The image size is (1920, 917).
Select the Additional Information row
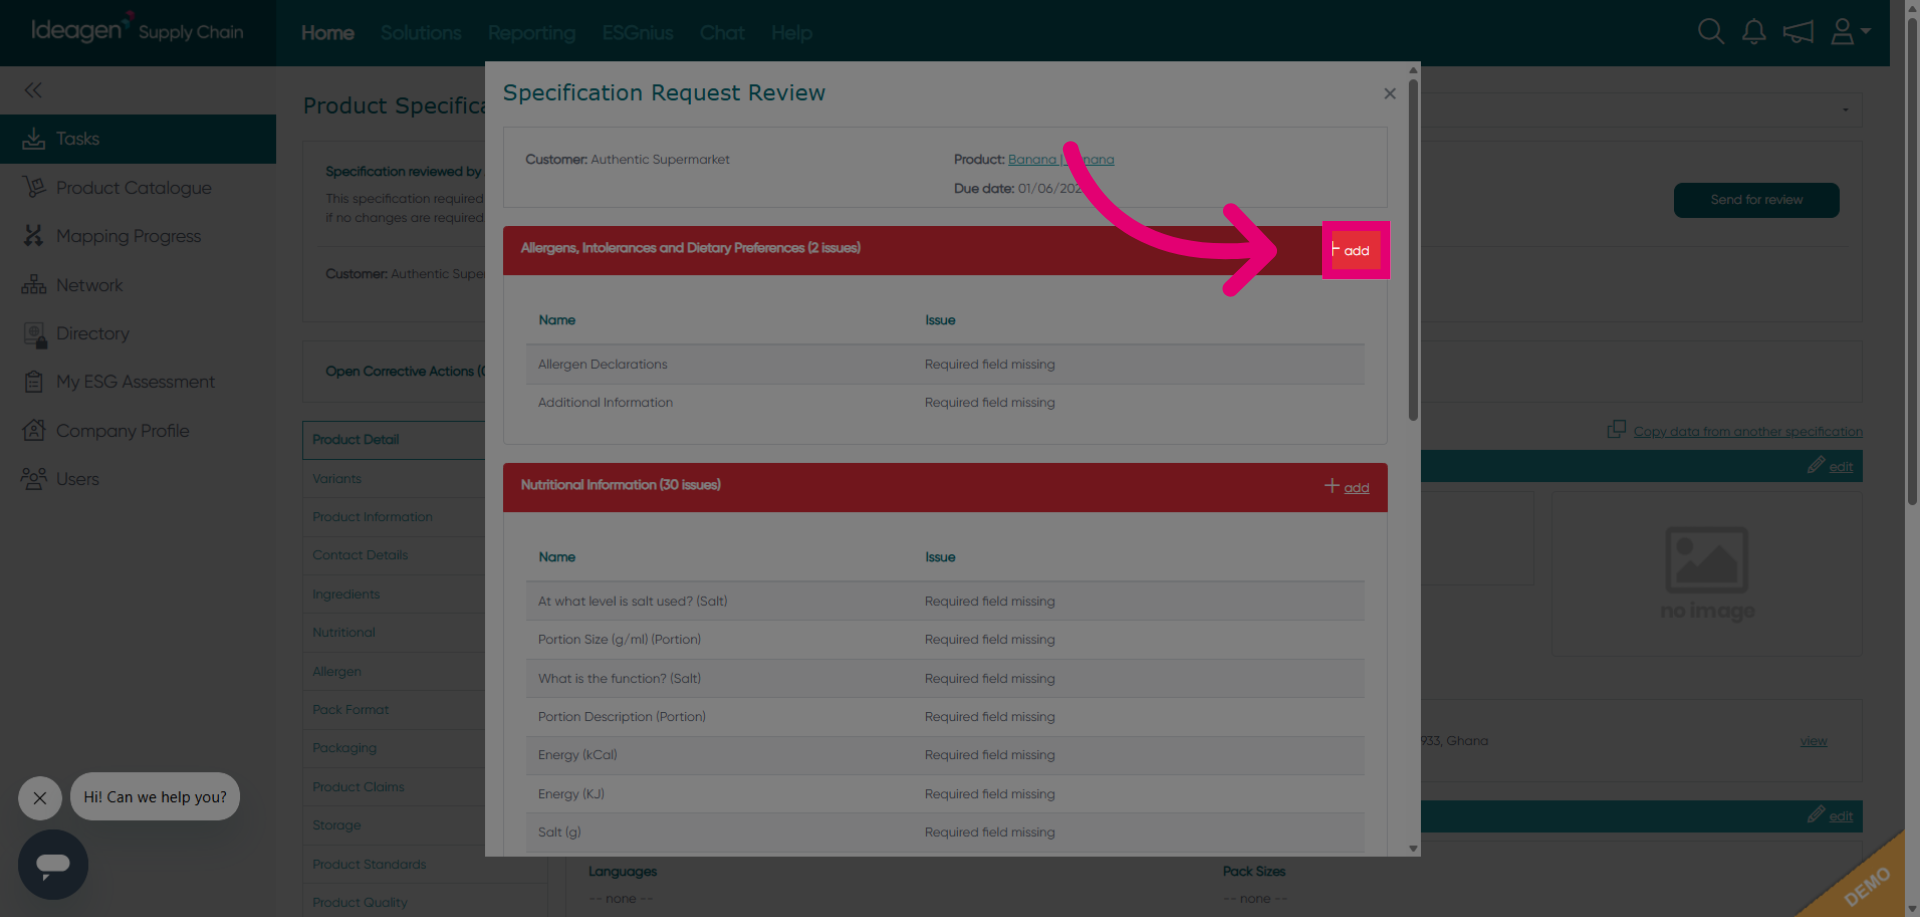(945, 403)
